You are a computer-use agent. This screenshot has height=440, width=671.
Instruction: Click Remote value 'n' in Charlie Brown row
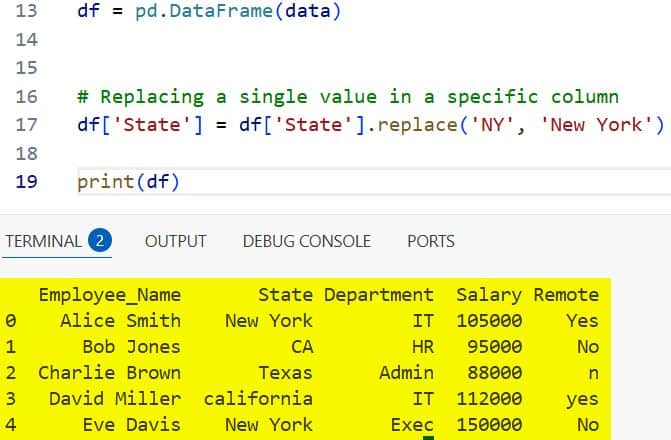point(593,374)
